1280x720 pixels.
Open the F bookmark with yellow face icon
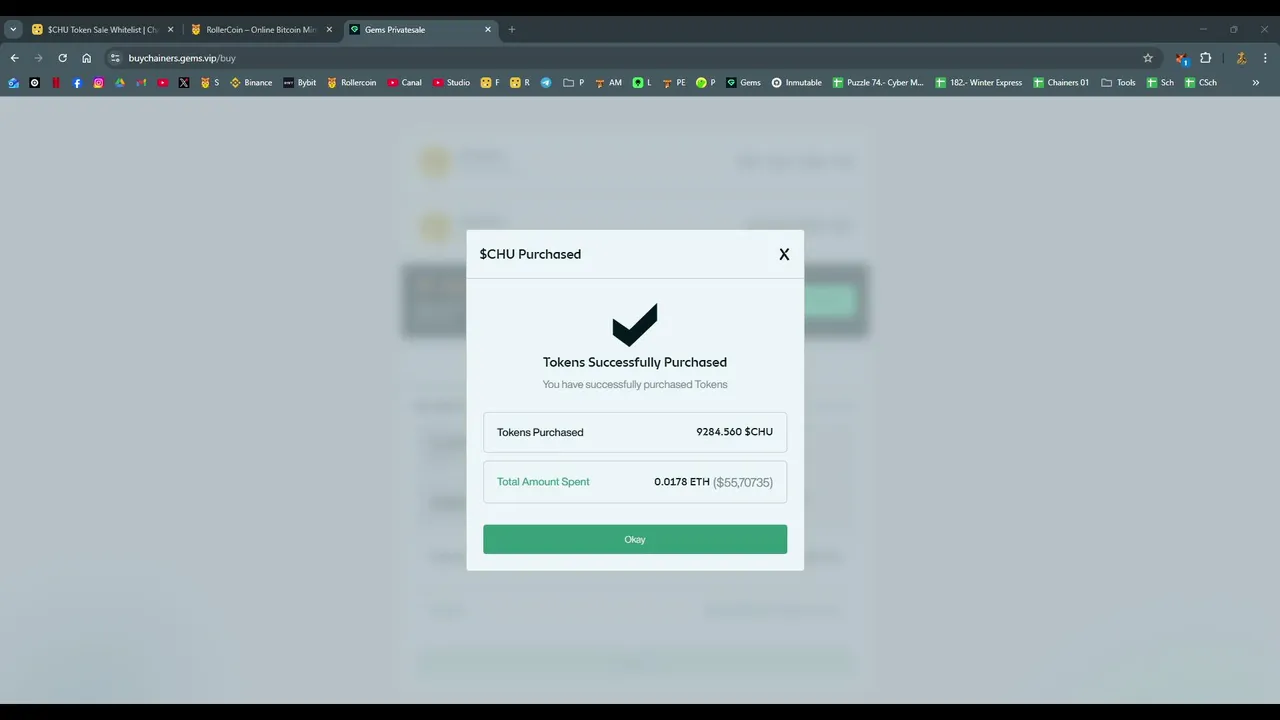pyautogui.click(x=490, y=83)
